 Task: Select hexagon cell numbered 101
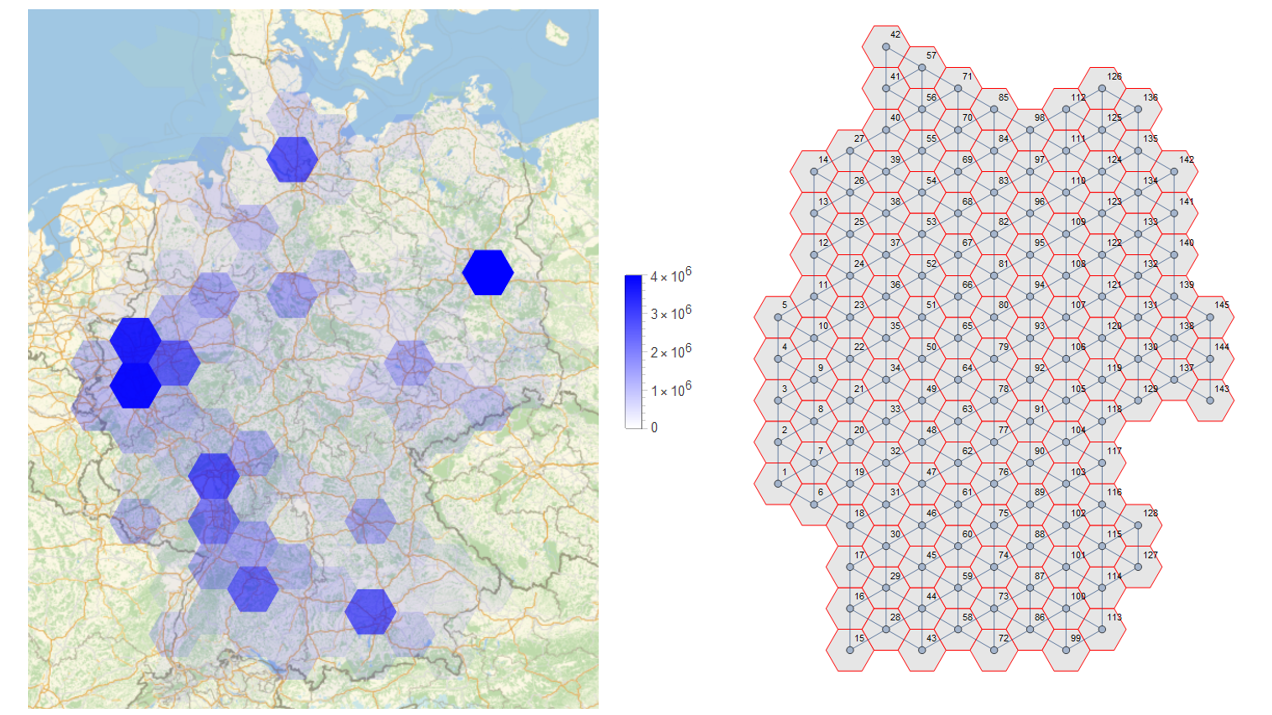point(1066,567)
